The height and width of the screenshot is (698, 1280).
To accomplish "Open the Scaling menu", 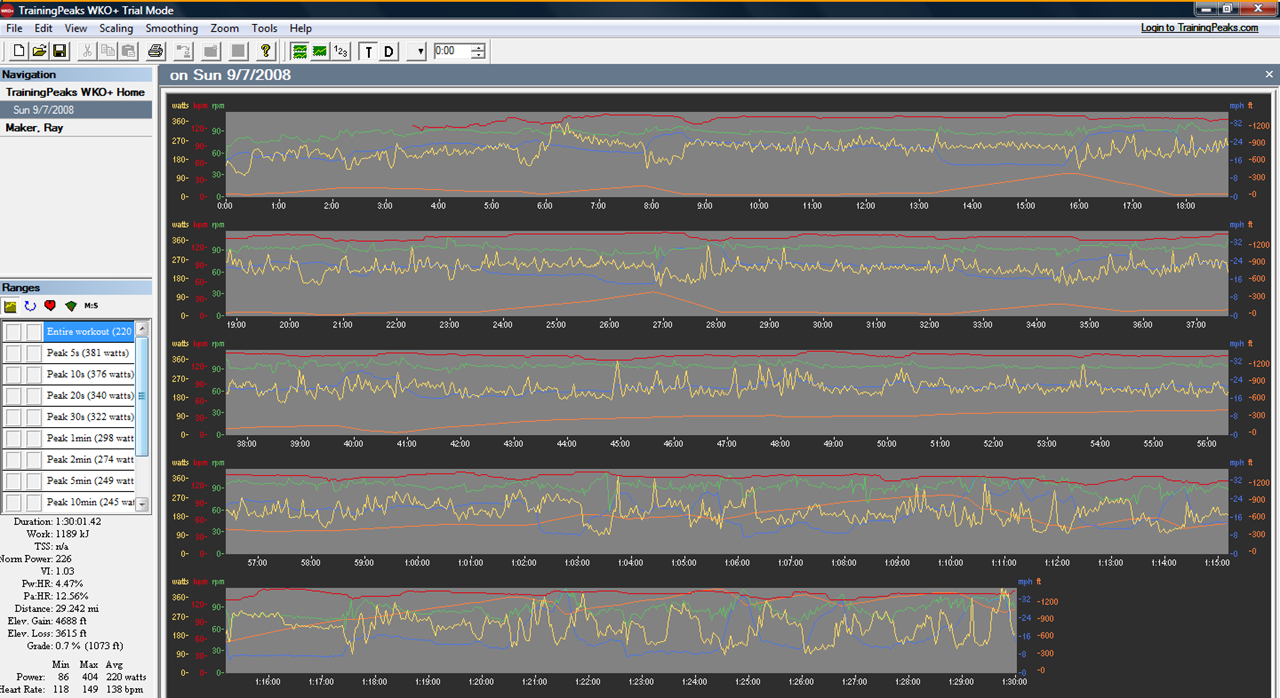I will pyautogui.click(x=116, y=28).
